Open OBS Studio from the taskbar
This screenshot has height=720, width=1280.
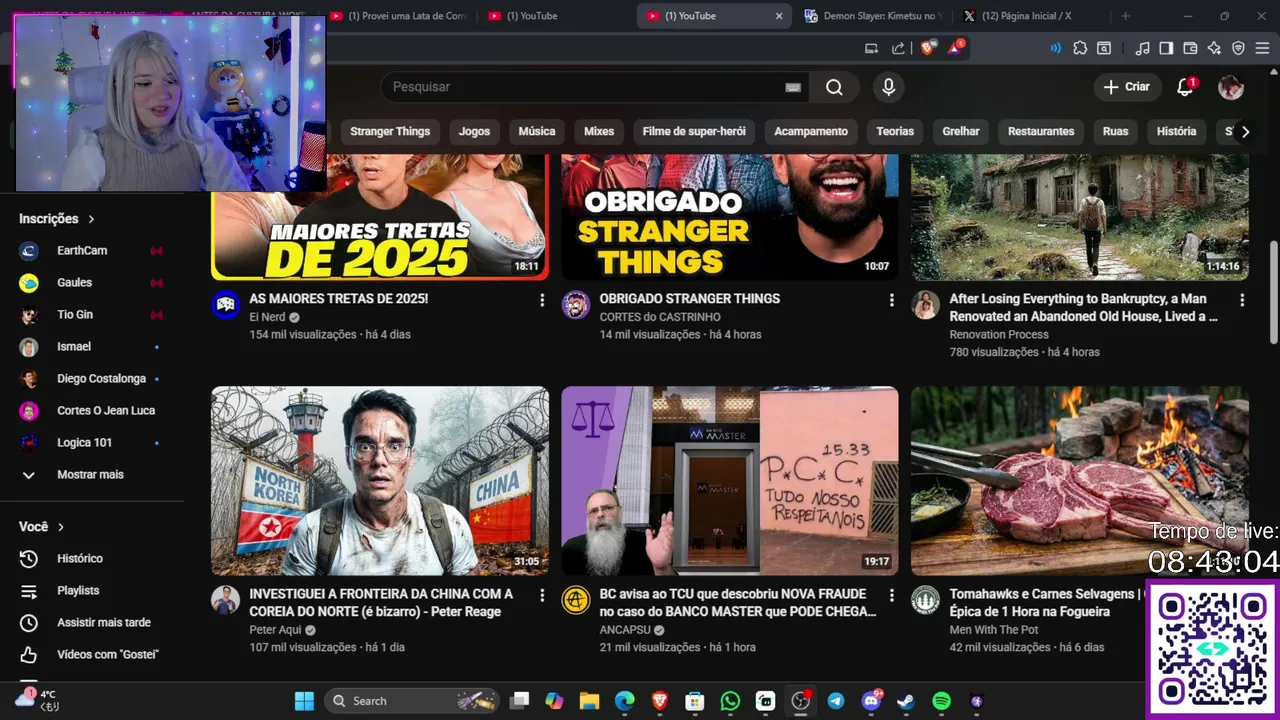pyautogui.click(x=800, y=701)
